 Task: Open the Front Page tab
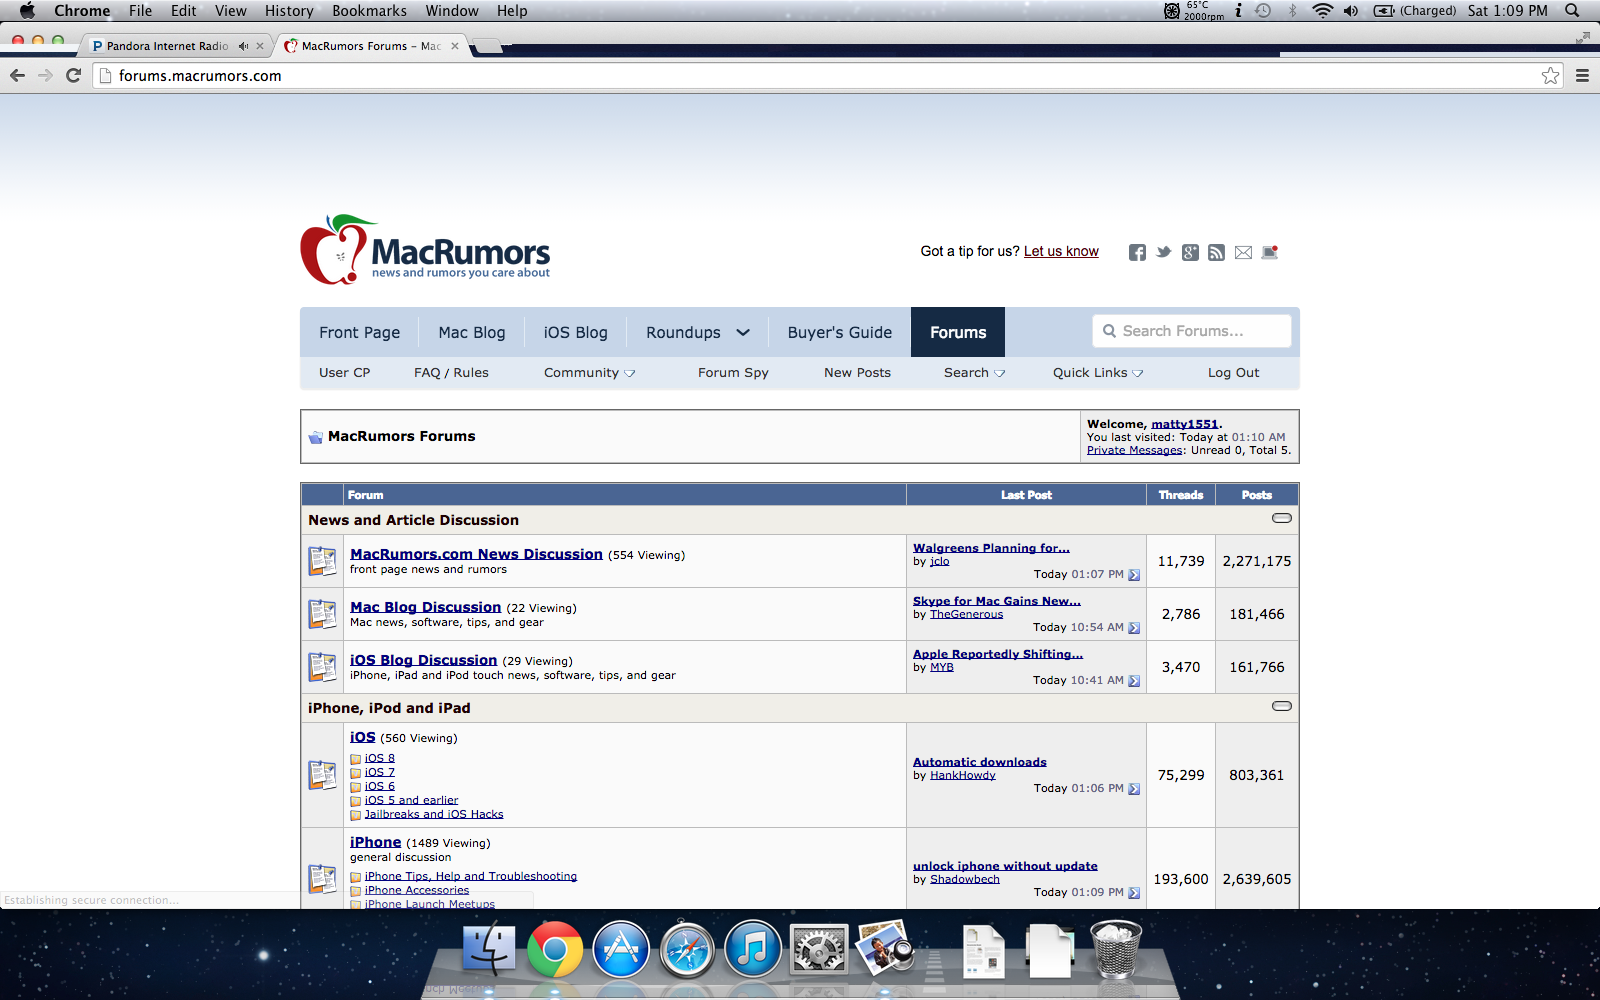360,332
